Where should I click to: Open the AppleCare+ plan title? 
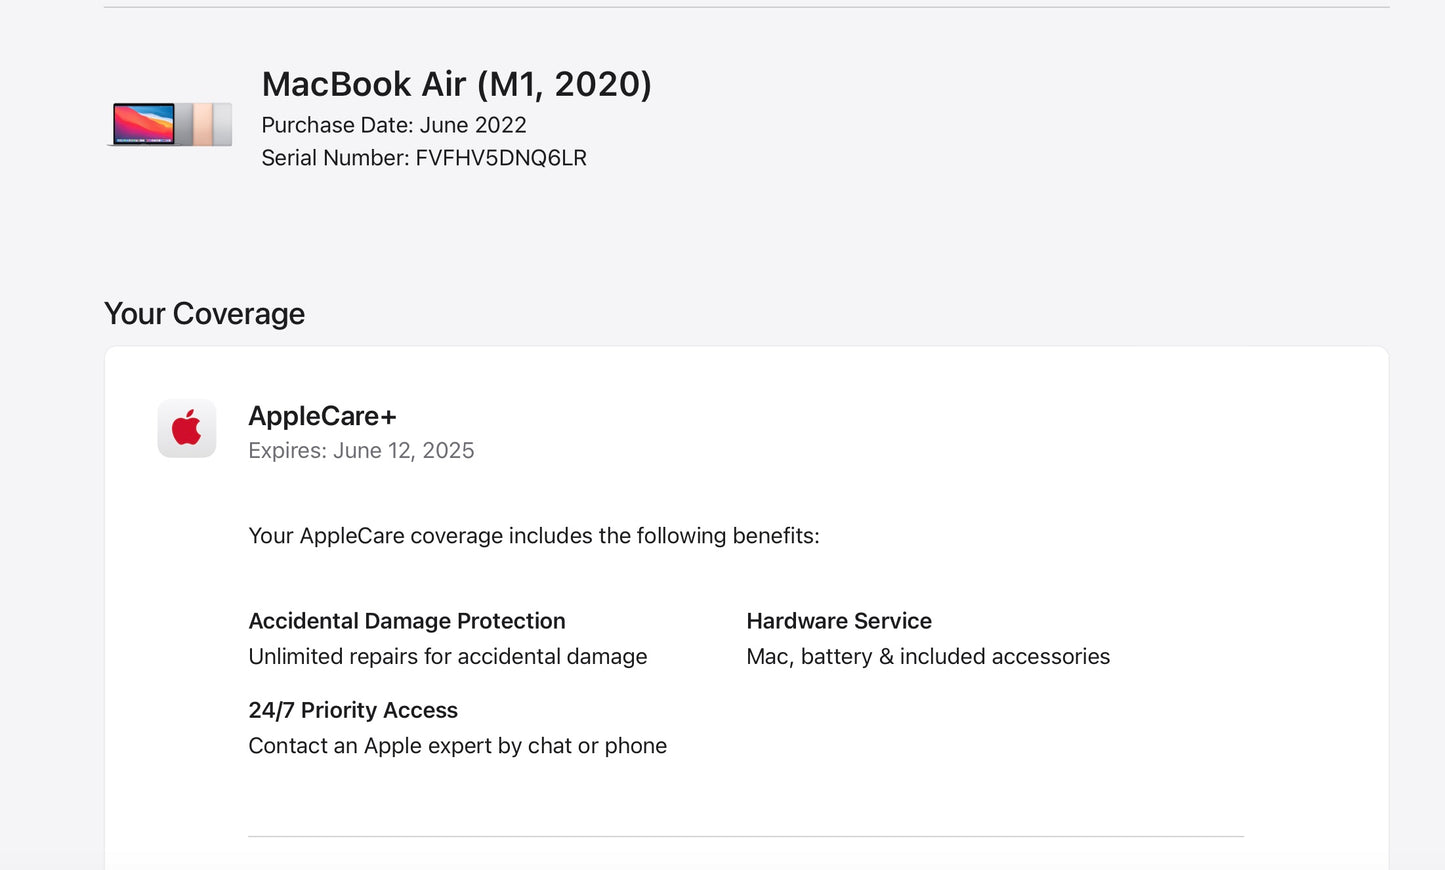click(322, 416)
